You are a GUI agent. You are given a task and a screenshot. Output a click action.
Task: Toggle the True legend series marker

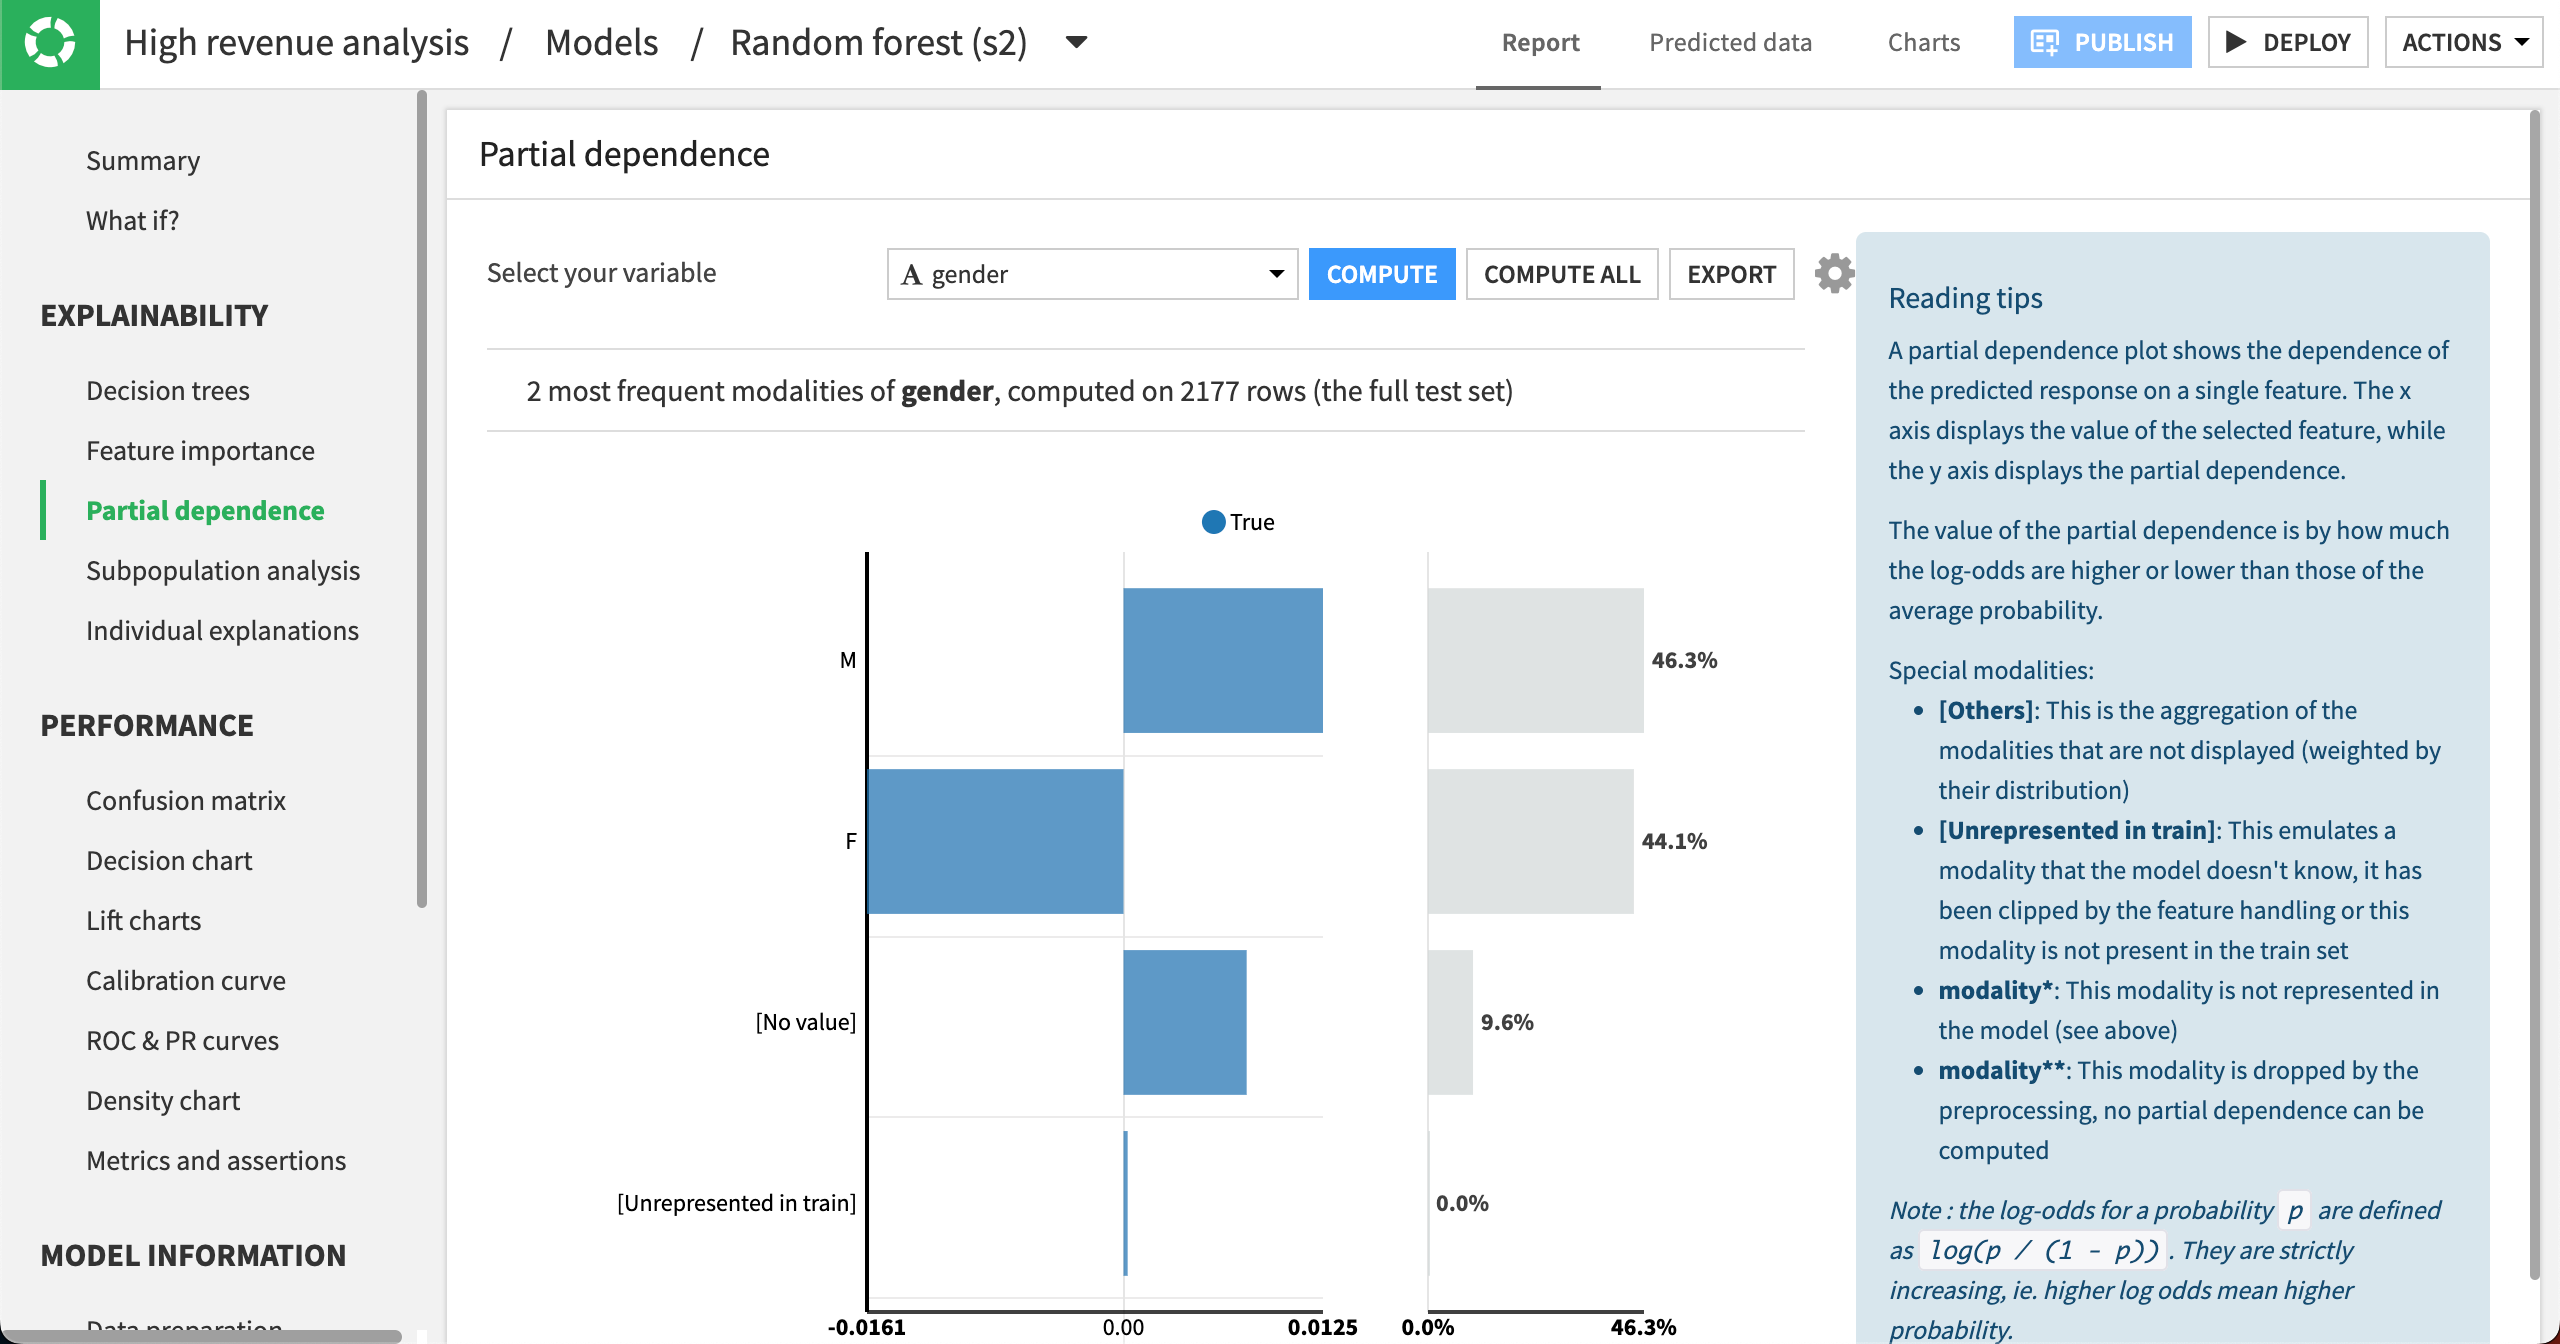click(1213, 522)
